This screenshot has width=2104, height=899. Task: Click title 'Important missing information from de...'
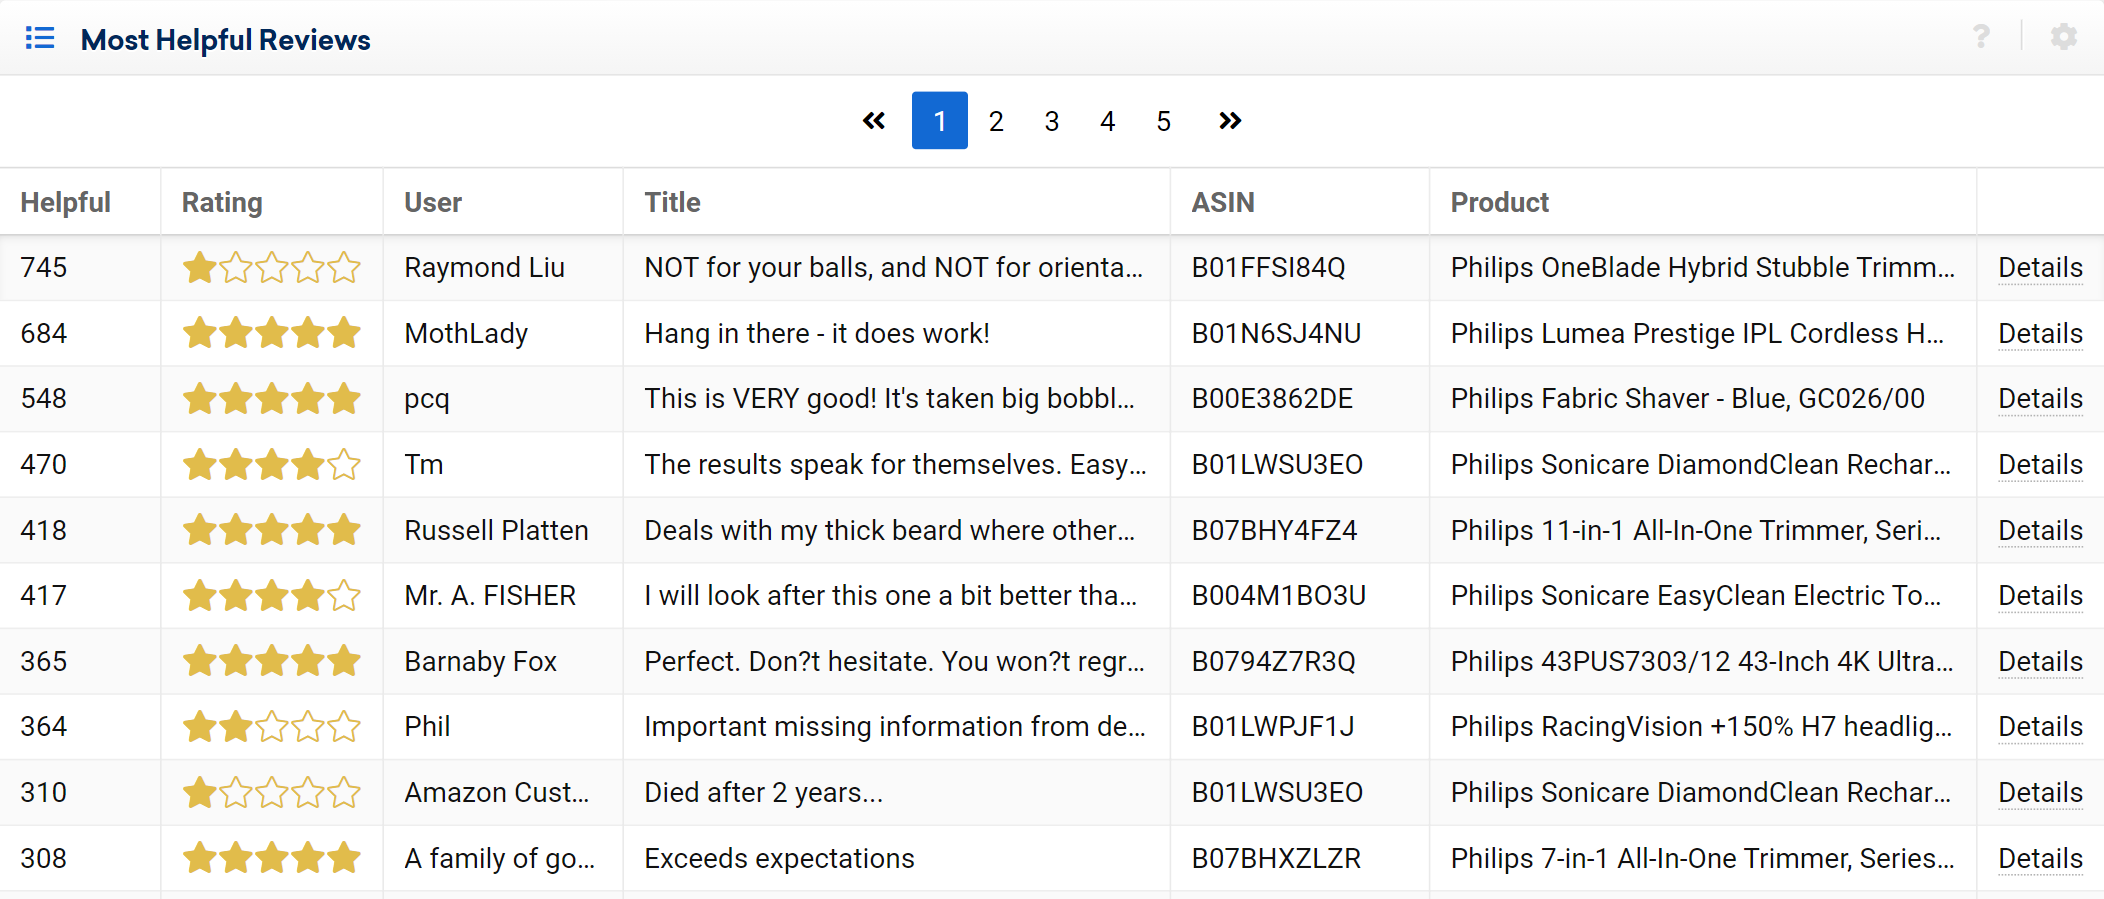click(895, 727)
